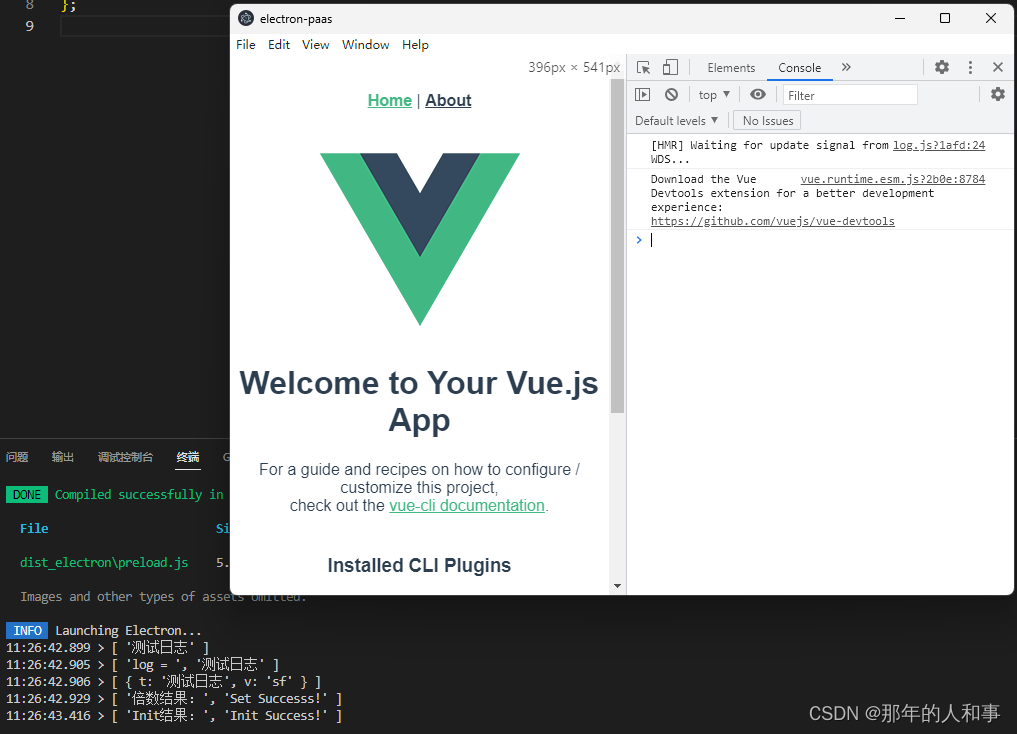Open DevTools settings via the gear icon
The width and height of the screenshot is (1017, 734).
(x=941, y=67)
